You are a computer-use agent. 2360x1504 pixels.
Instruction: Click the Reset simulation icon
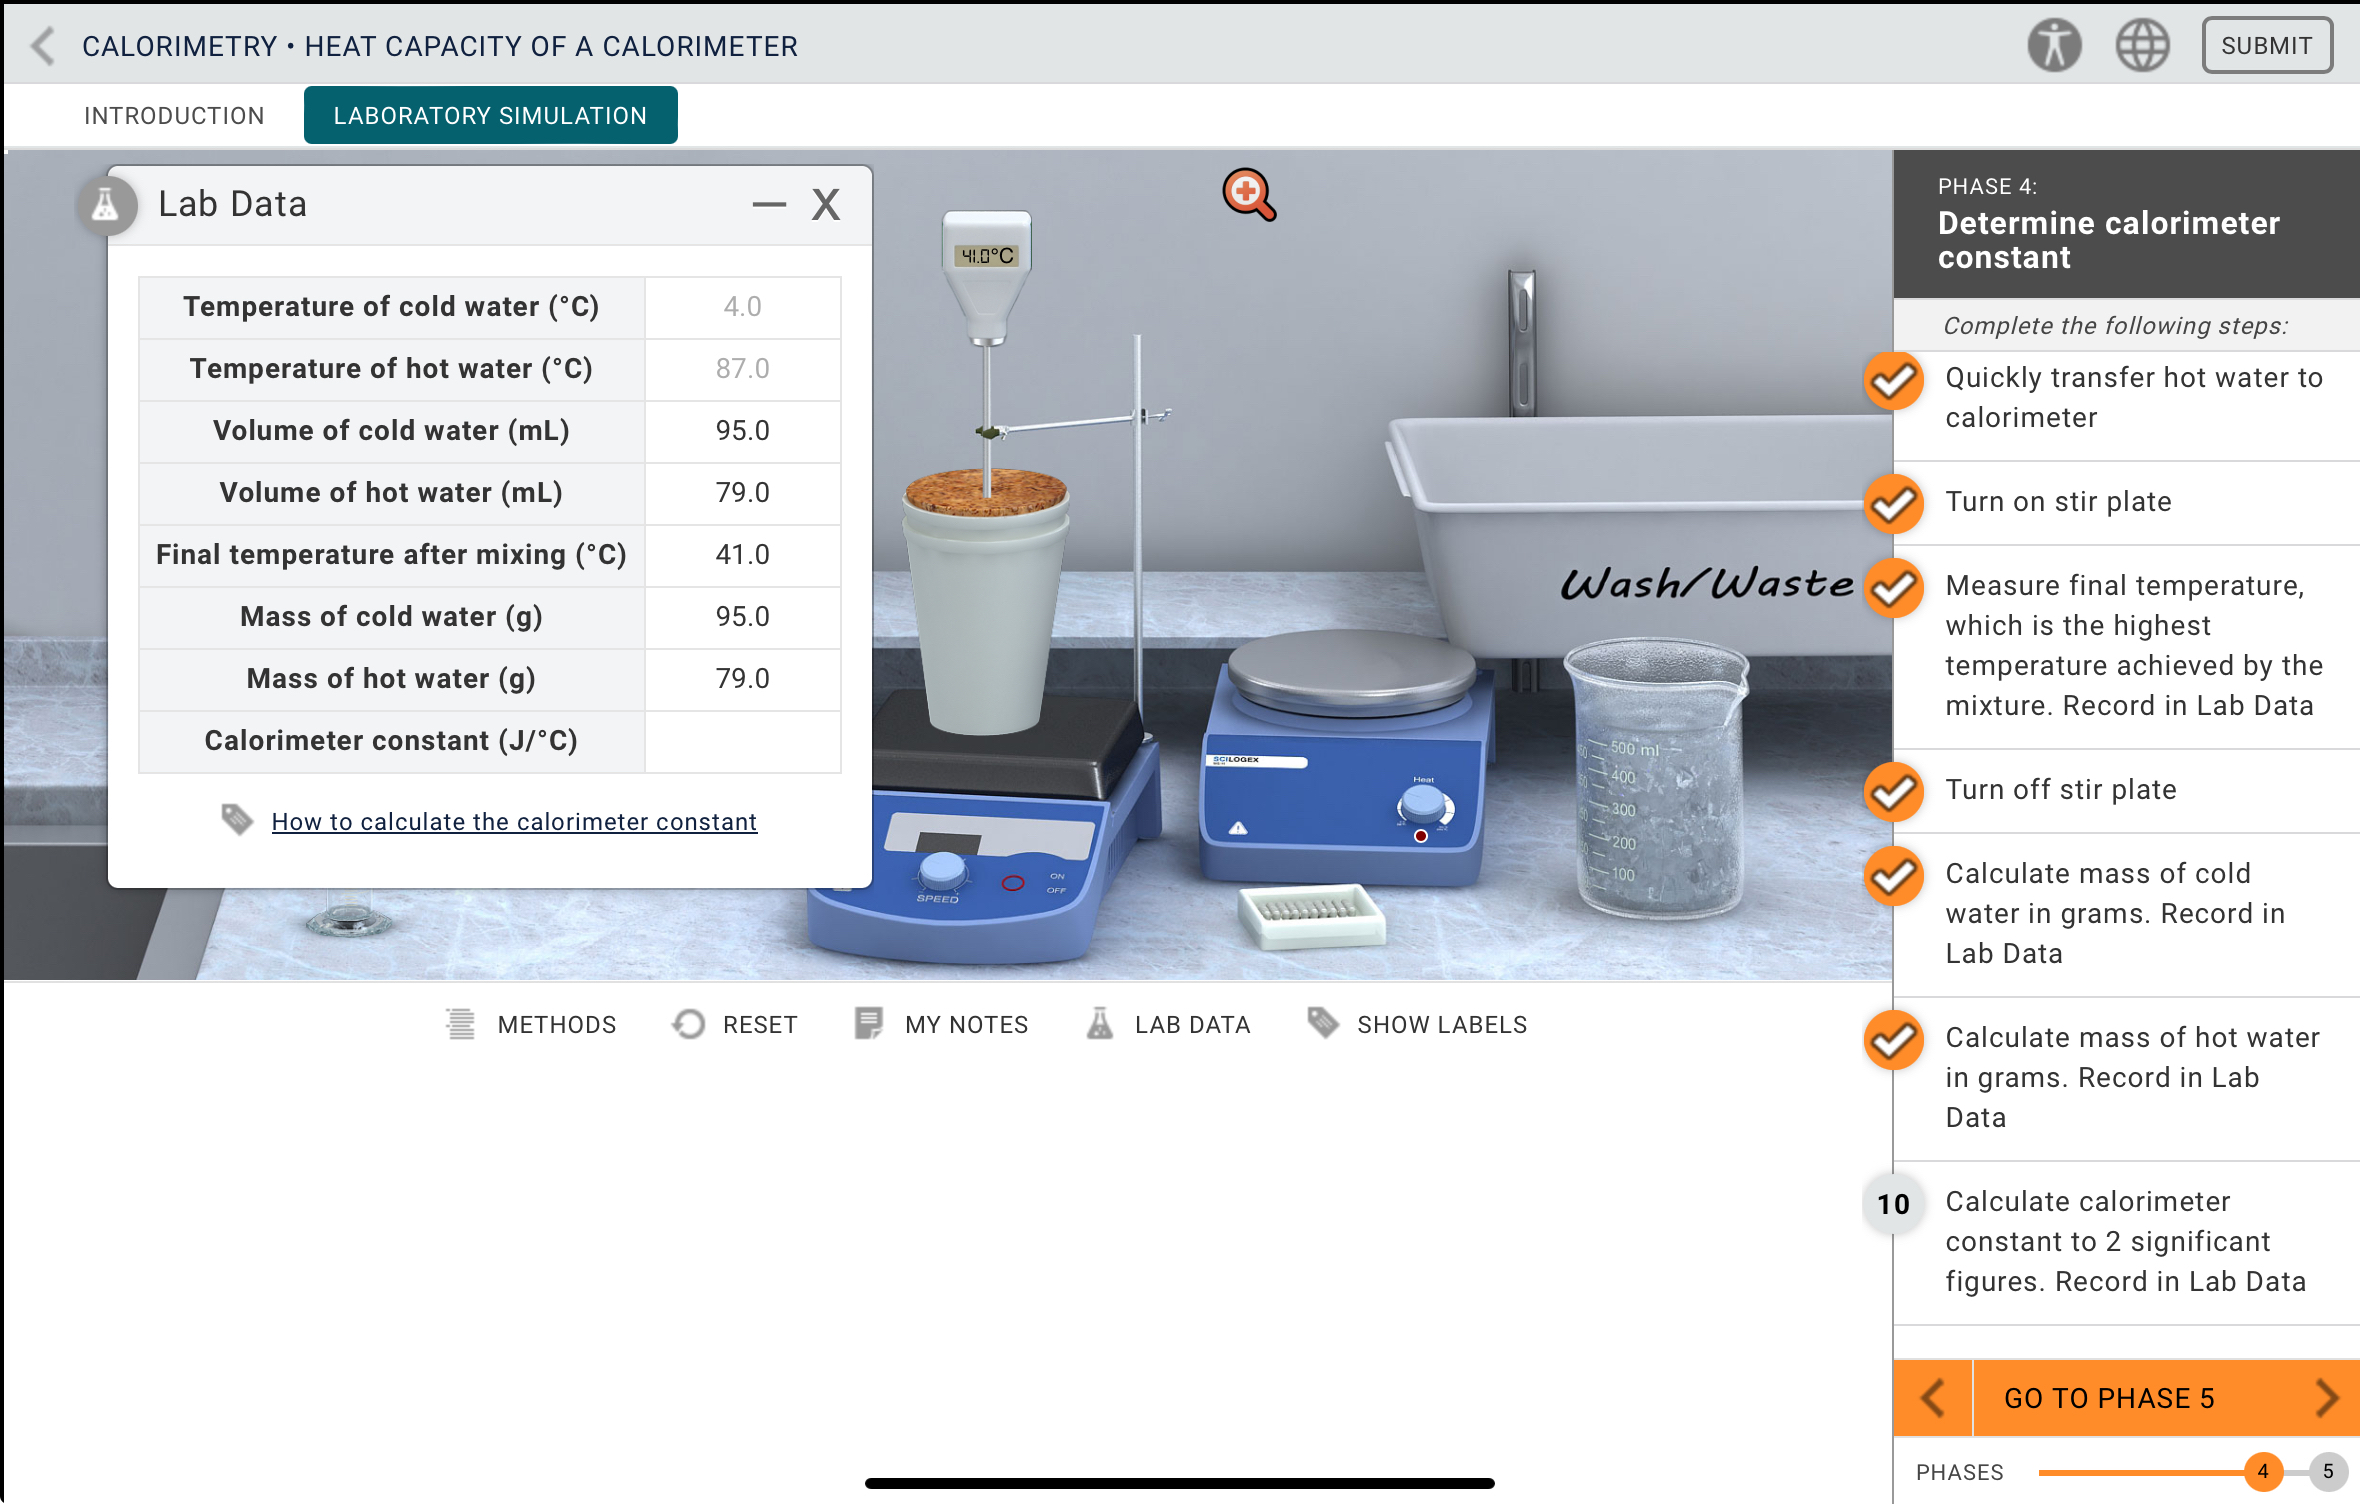coord(687,1023)
